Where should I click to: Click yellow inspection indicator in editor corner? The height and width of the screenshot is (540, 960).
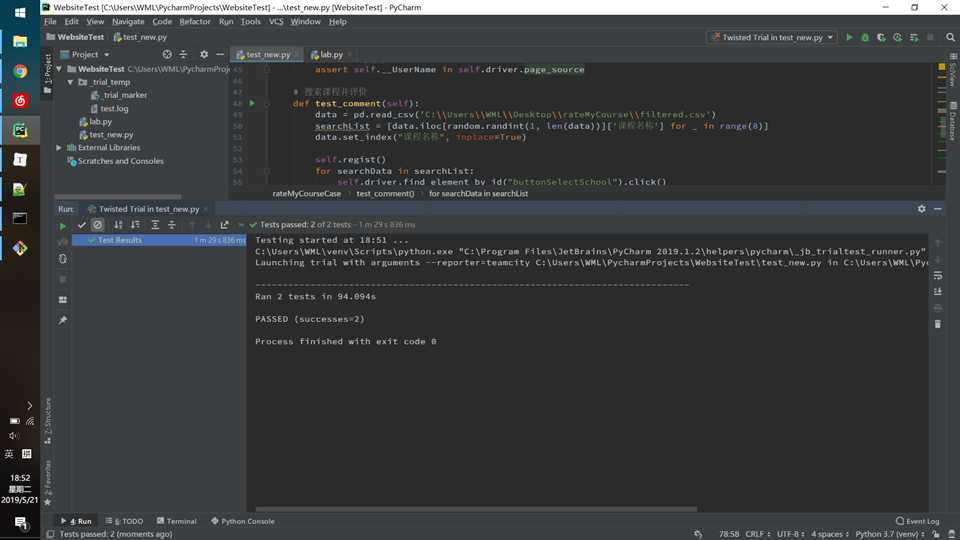click(x=941, y=66)
